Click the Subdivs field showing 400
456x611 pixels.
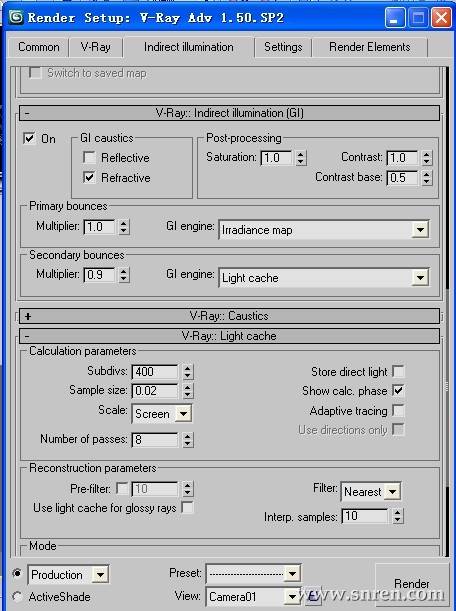156,371
